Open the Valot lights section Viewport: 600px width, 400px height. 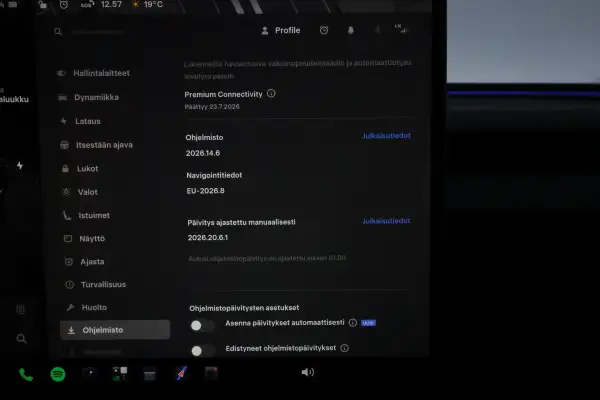point(80,192)
